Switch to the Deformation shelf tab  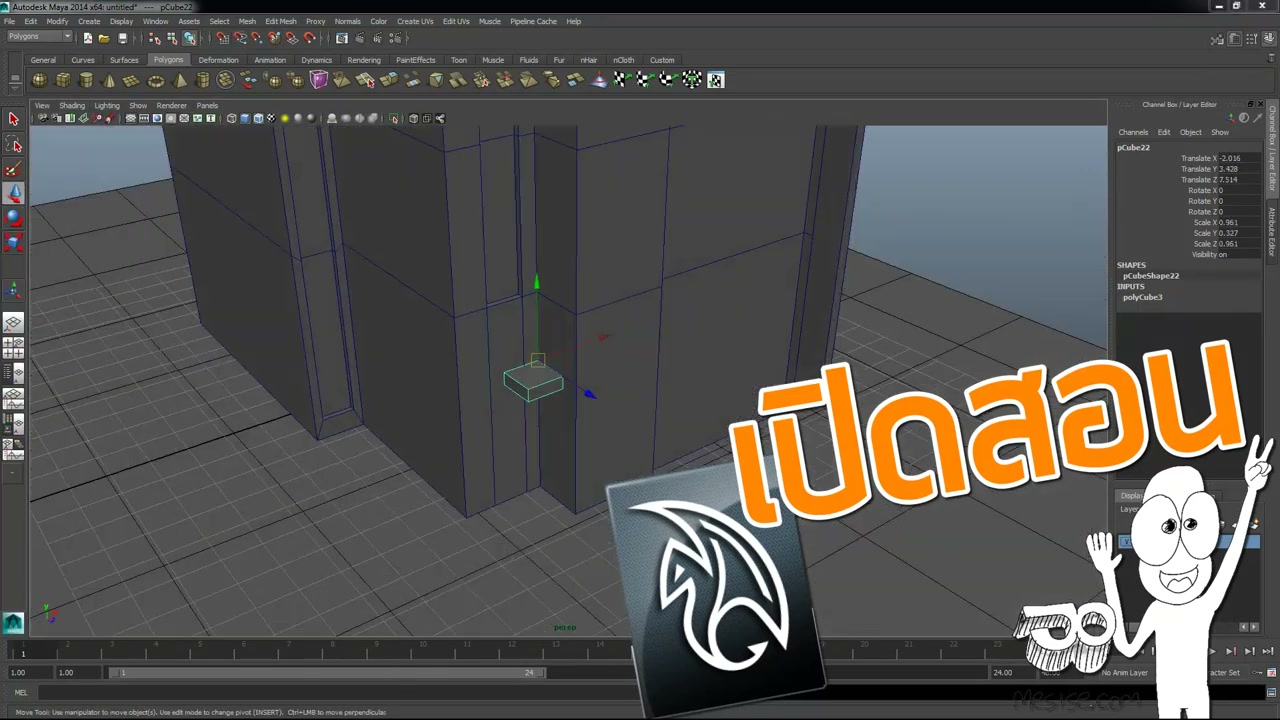click(218, 60)
